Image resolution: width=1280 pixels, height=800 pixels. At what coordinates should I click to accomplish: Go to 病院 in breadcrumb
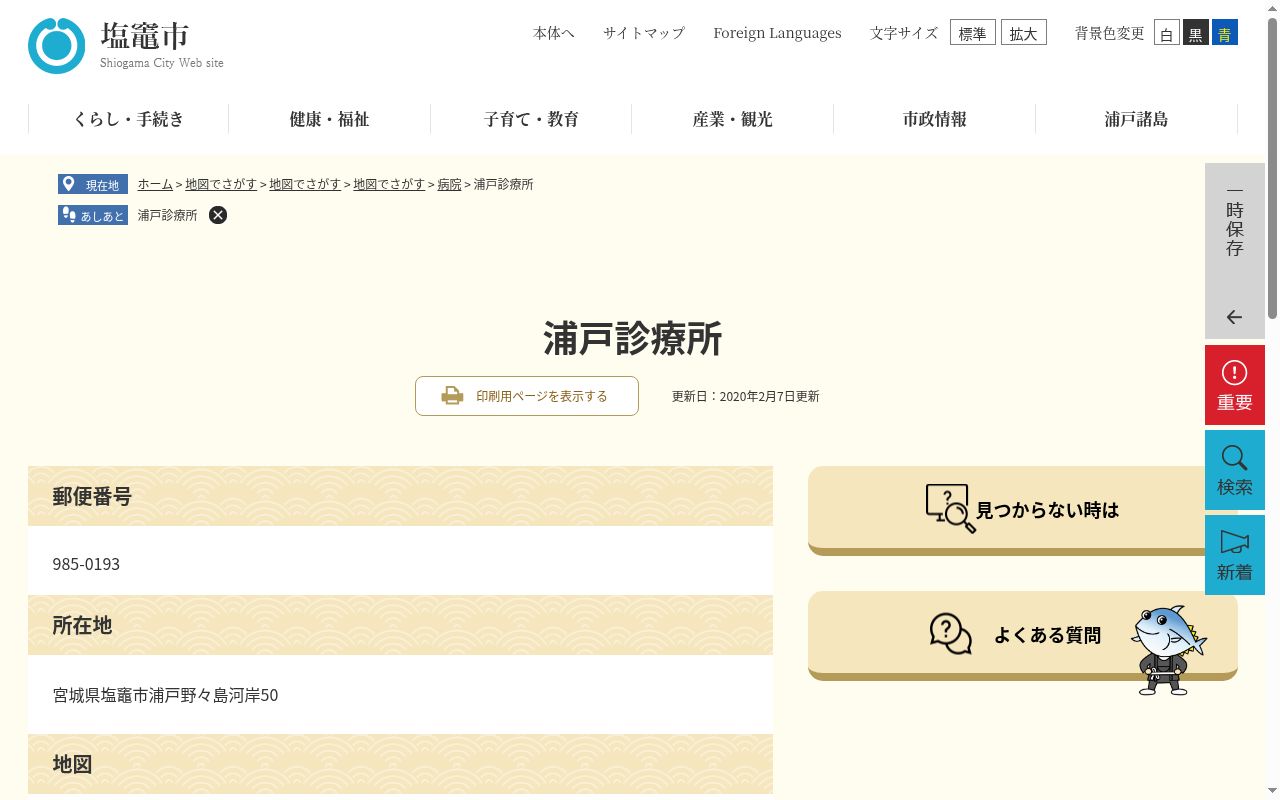point(449,184)
